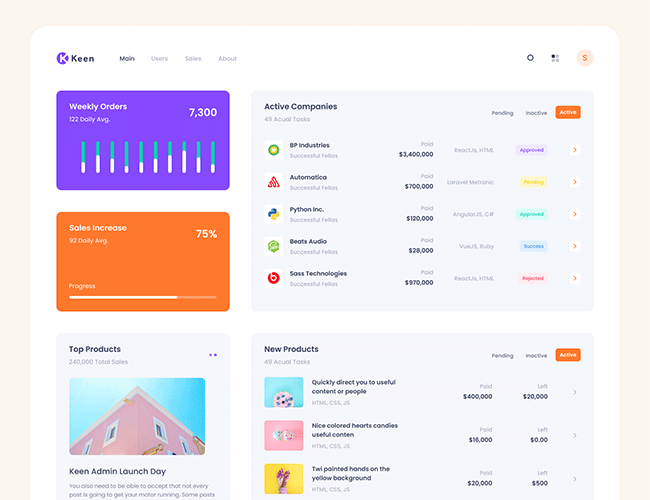The width and height of the screenshot is (650, 500).
Task: Select Inactive filter in Active Companies
Action: coord(536,113)
